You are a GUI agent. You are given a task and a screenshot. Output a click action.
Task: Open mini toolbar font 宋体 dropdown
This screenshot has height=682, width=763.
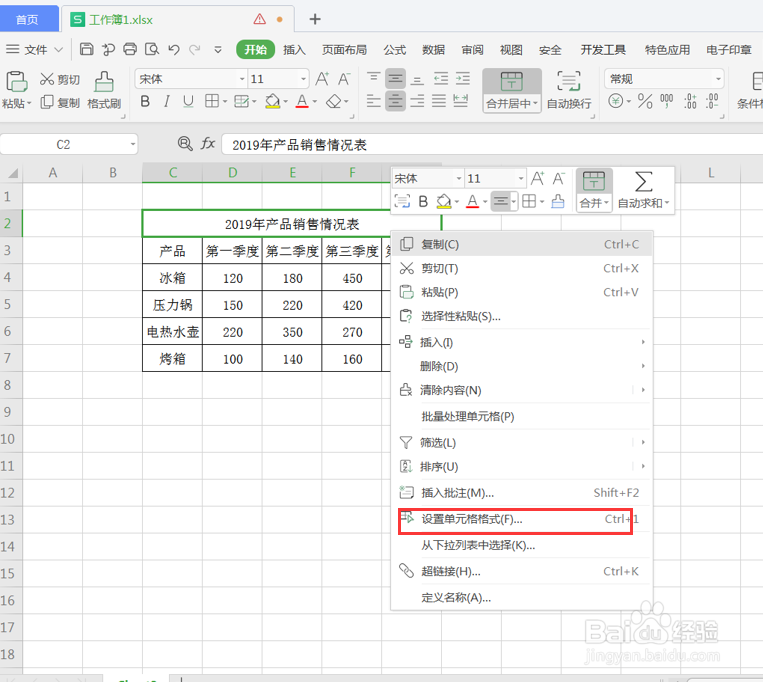458,179
